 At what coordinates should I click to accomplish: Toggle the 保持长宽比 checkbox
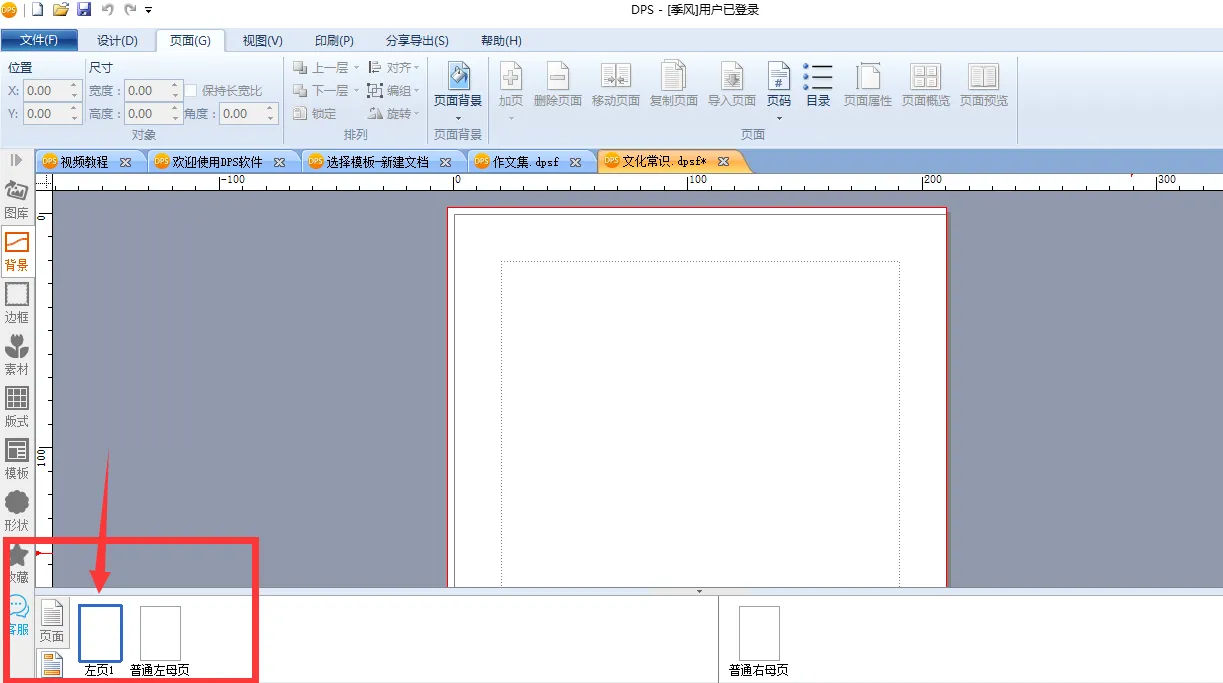191,91
